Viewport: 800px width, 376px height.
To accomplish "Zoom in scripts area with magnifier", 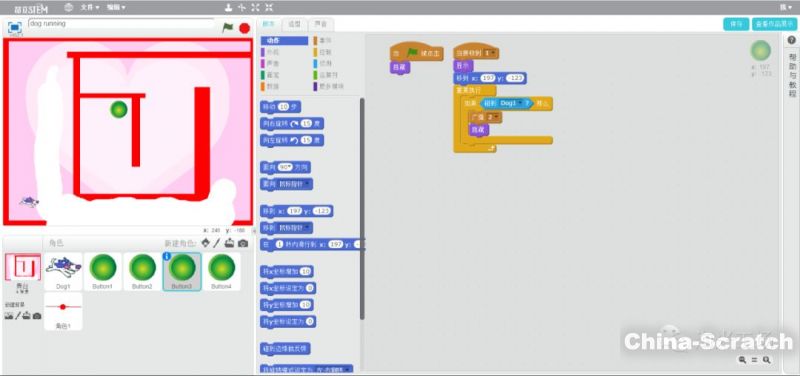I will click(766, 360).
